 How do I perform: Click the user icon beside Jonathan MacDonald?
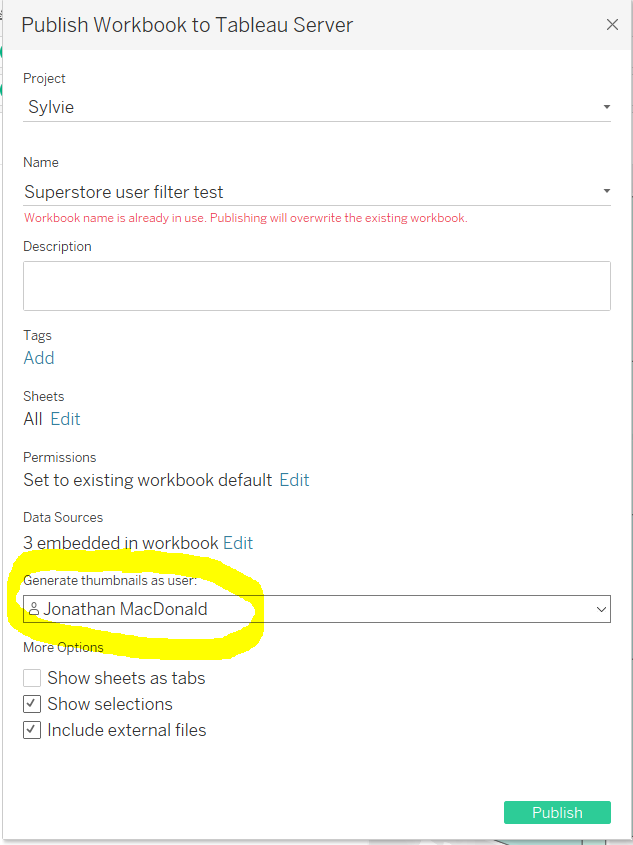pyautogui.click(x=34, y=609)
